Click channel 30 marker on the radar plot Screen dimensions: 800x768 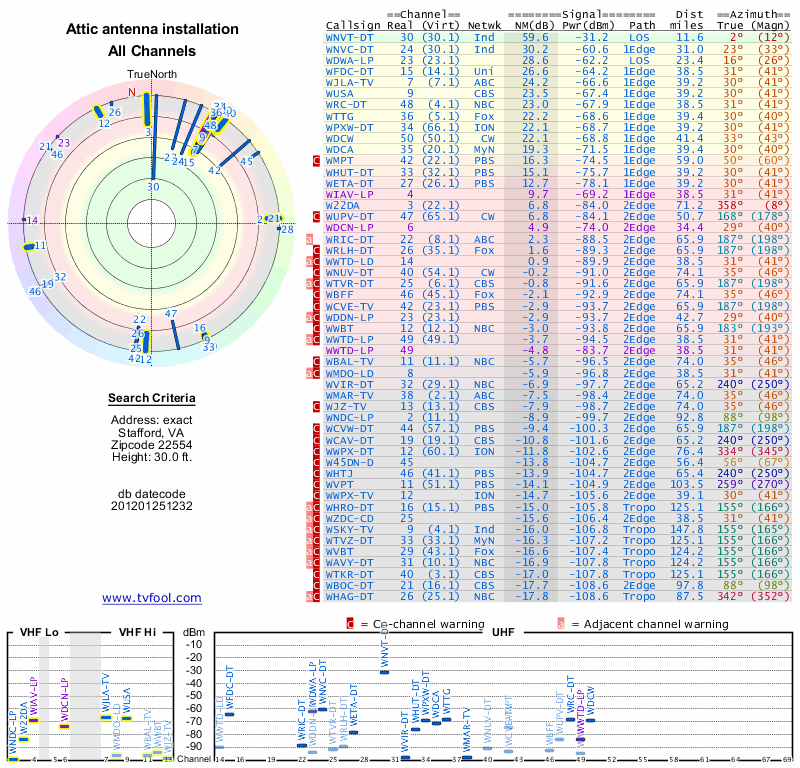coord(153,187)
